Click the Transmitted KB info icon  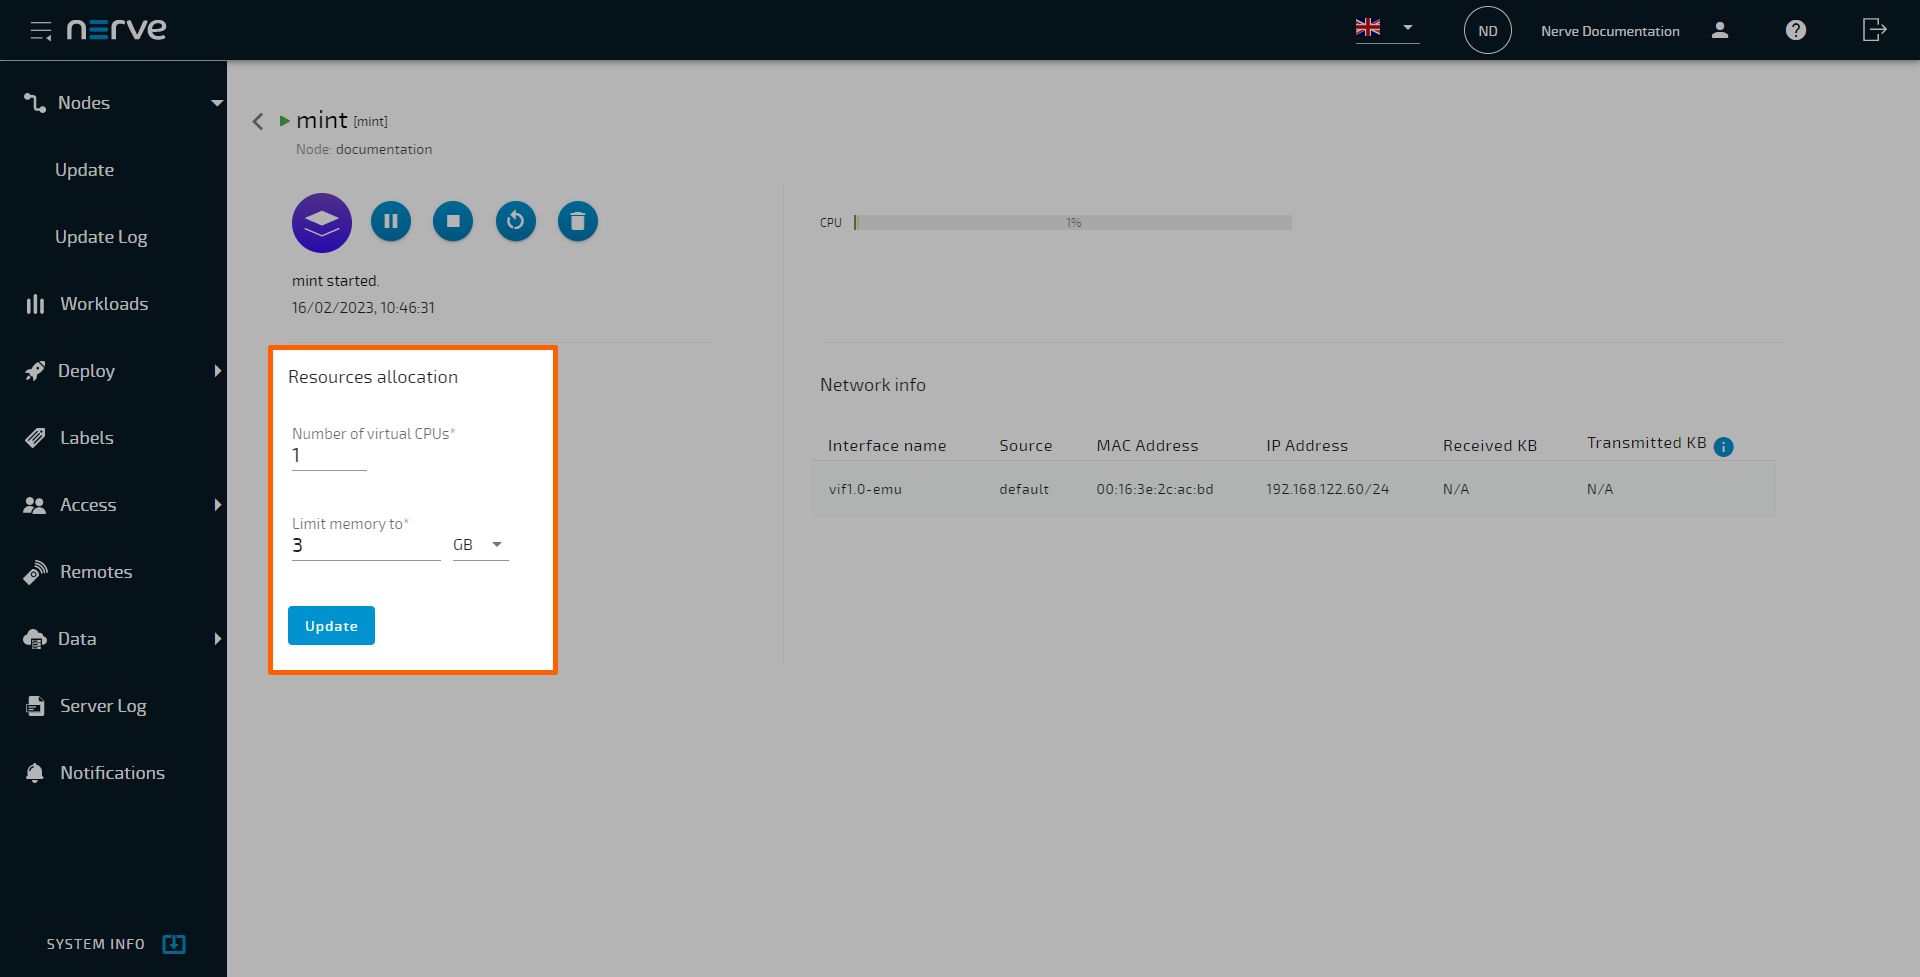pyautogui.click(x=1723, y=447)
